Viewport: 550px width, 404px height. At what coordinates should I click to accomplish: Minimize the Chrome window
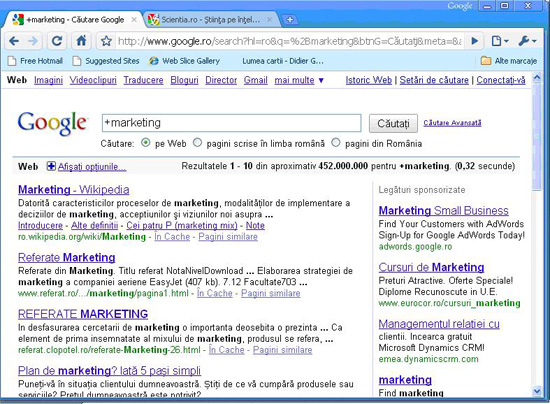[487, 6]
